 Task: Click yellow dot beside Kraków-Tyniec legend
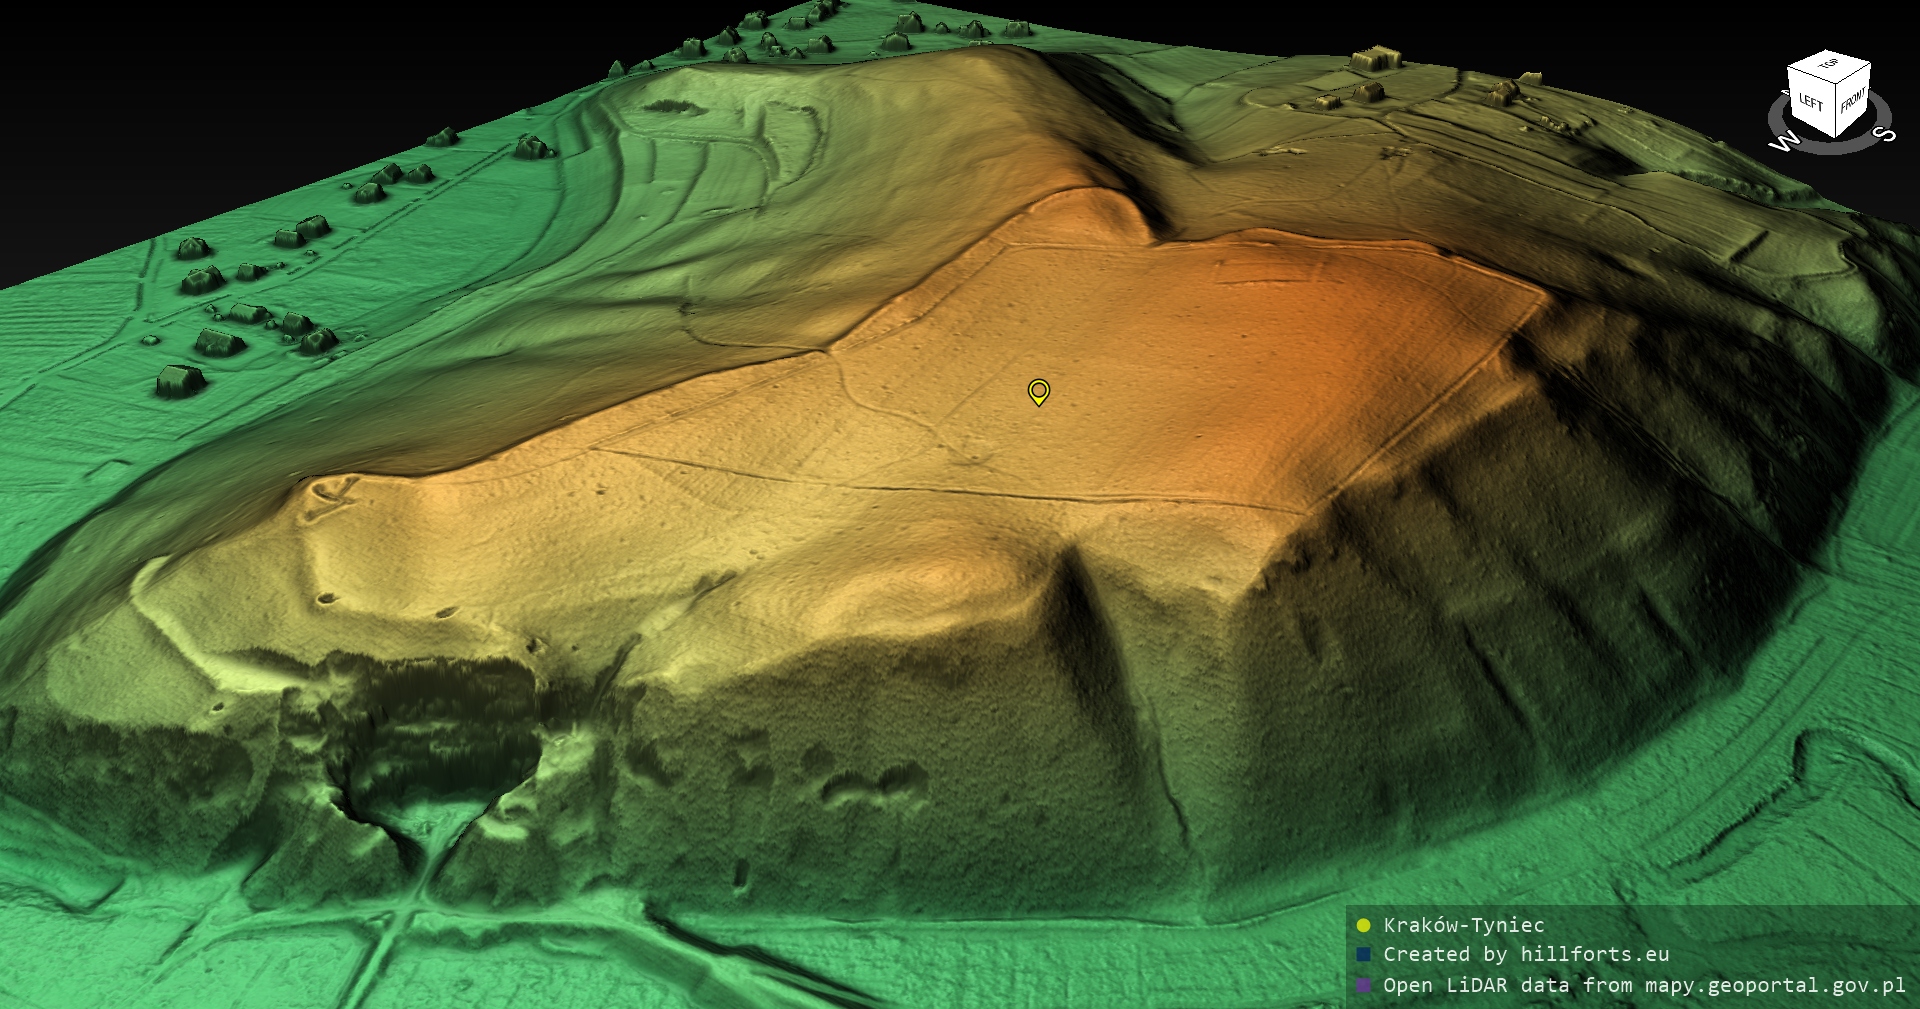tap(1363, 925)
